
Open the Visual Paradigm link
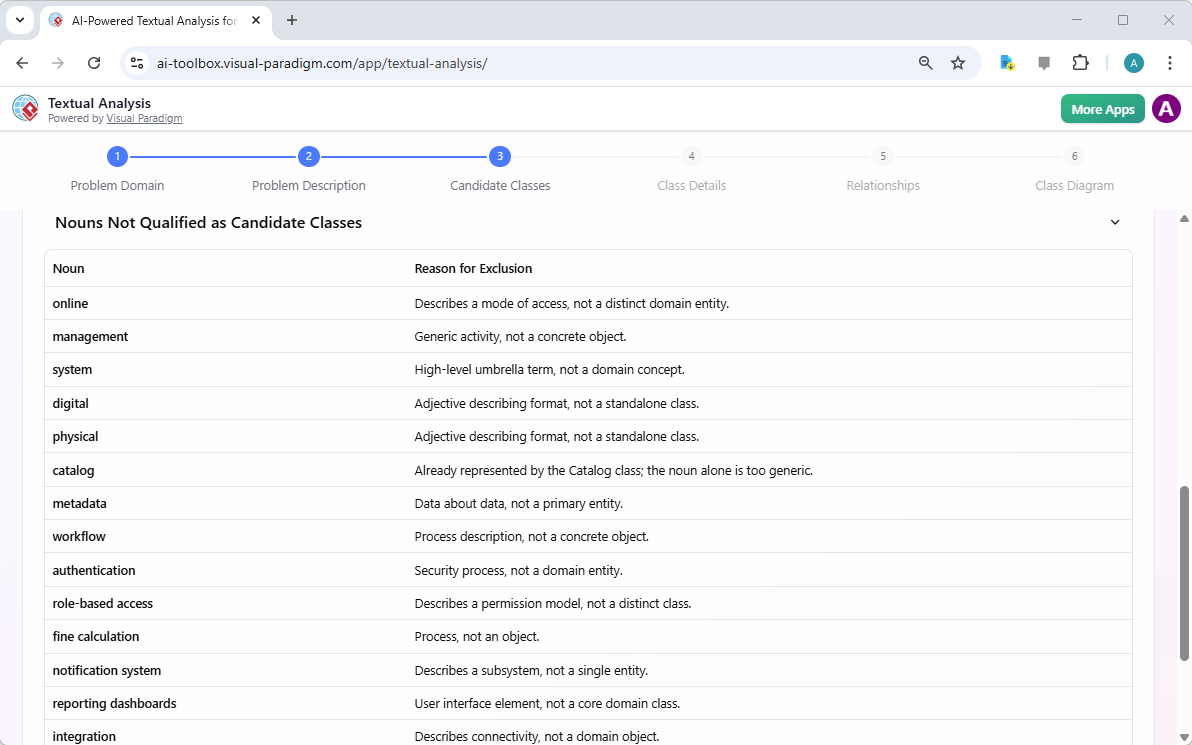point(144,117)
